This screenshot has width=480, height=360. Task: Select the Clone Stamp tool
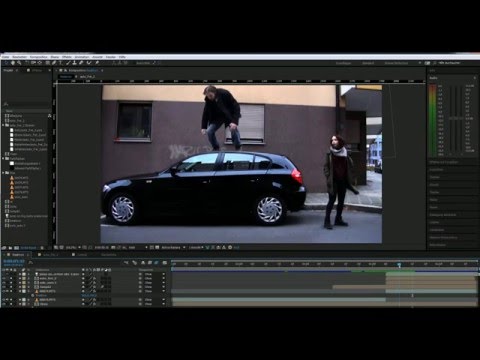click(75, 63)
